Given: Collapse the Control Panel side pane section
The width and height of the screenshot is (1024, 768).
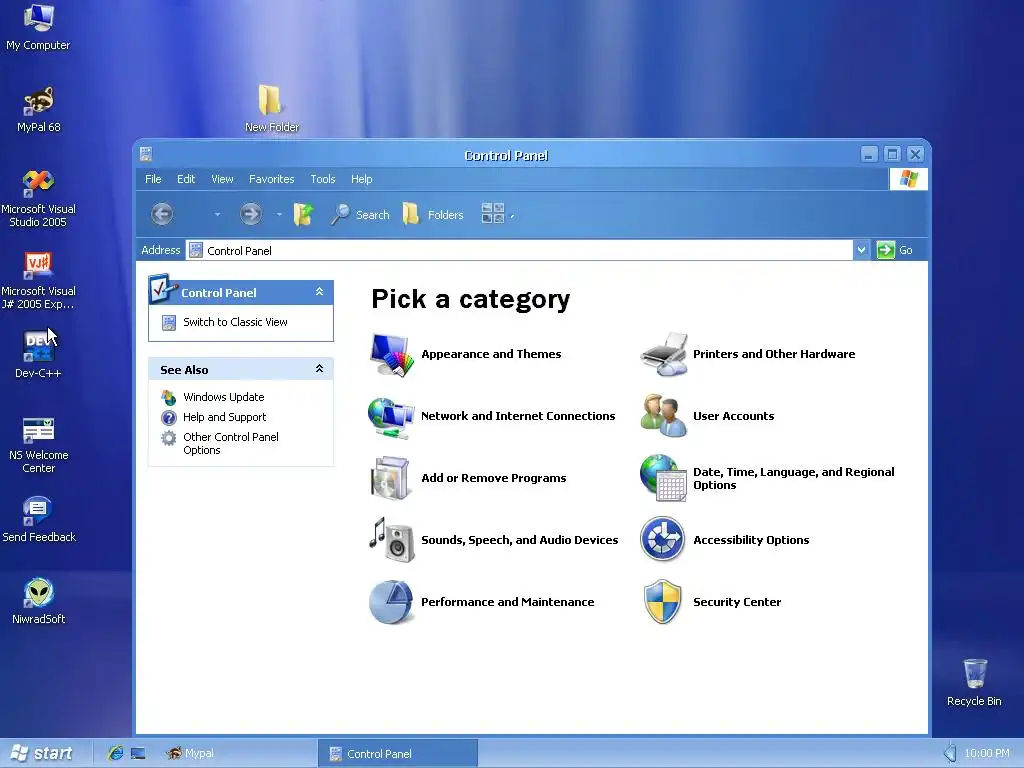Looking at the screenshot, I should click(319, 292).
